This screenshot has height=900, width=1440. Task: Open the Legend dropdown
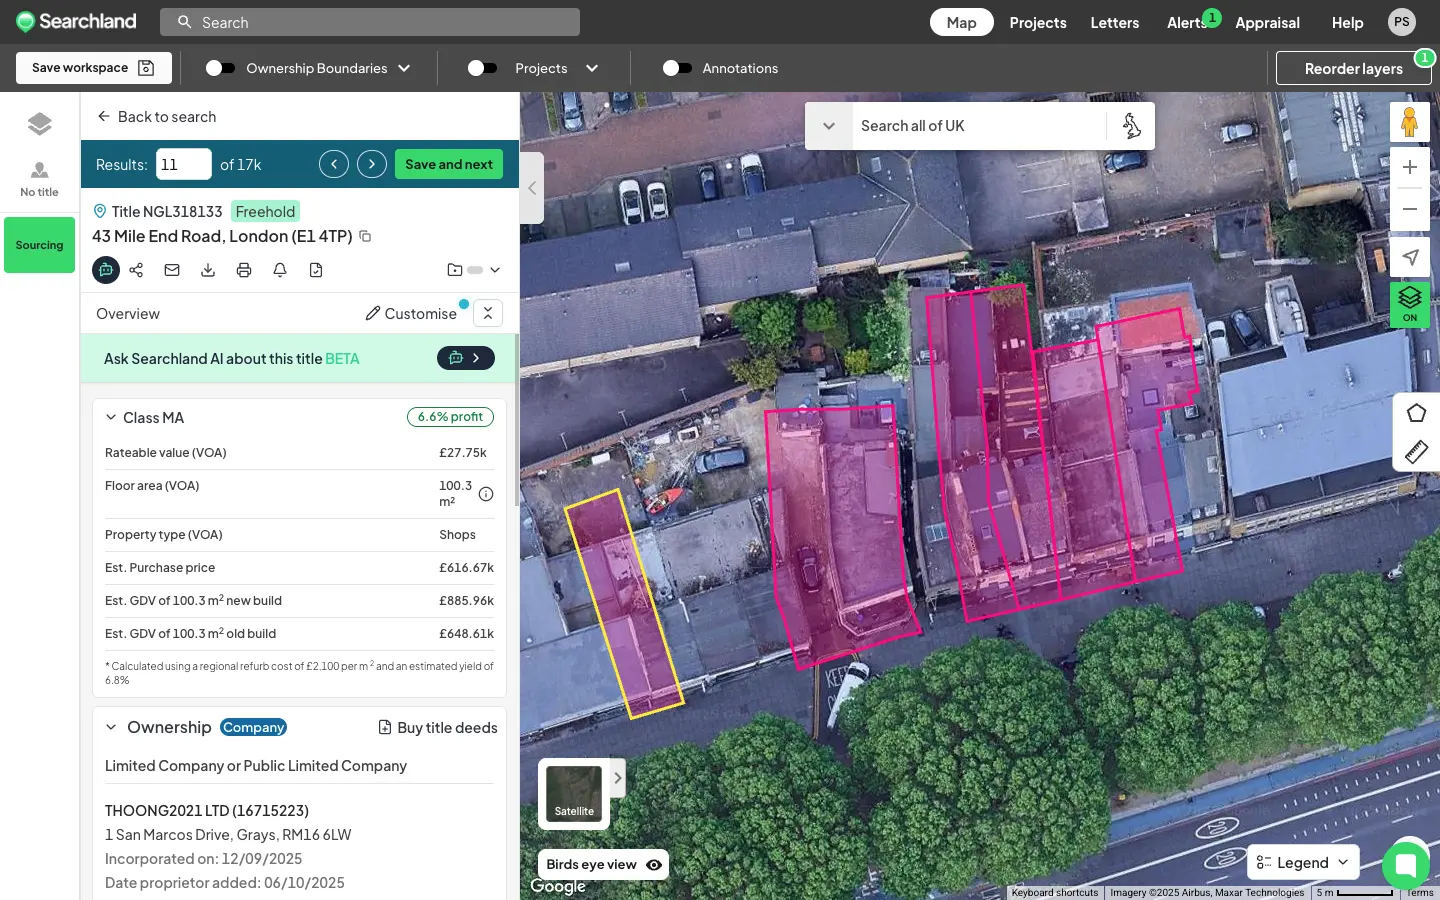[x=1302, y=862]
